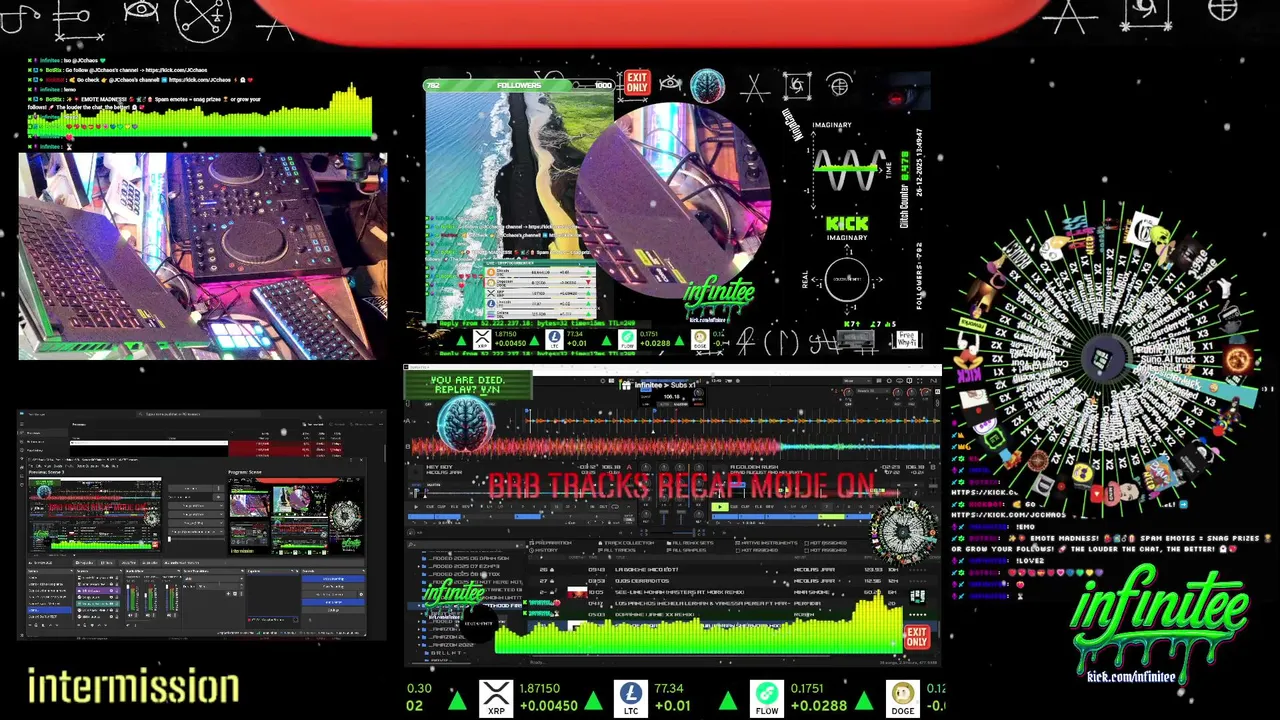1280x720 pixels.
Task: Expand the '_AMAZON 2022' folder in the Traktor tree
Action: pyautogui.click(x=447, y=645)
